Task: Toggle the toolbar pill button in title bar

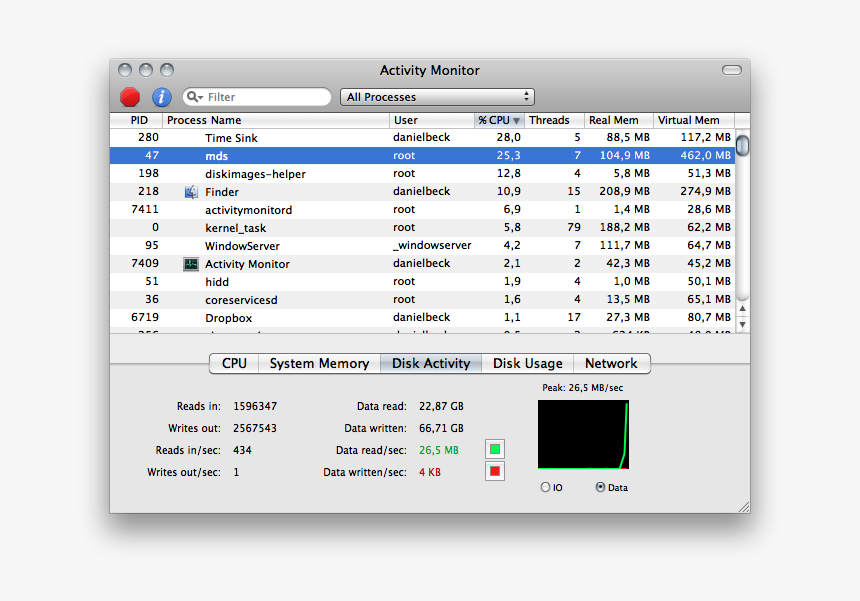Action: pos(732,70)
